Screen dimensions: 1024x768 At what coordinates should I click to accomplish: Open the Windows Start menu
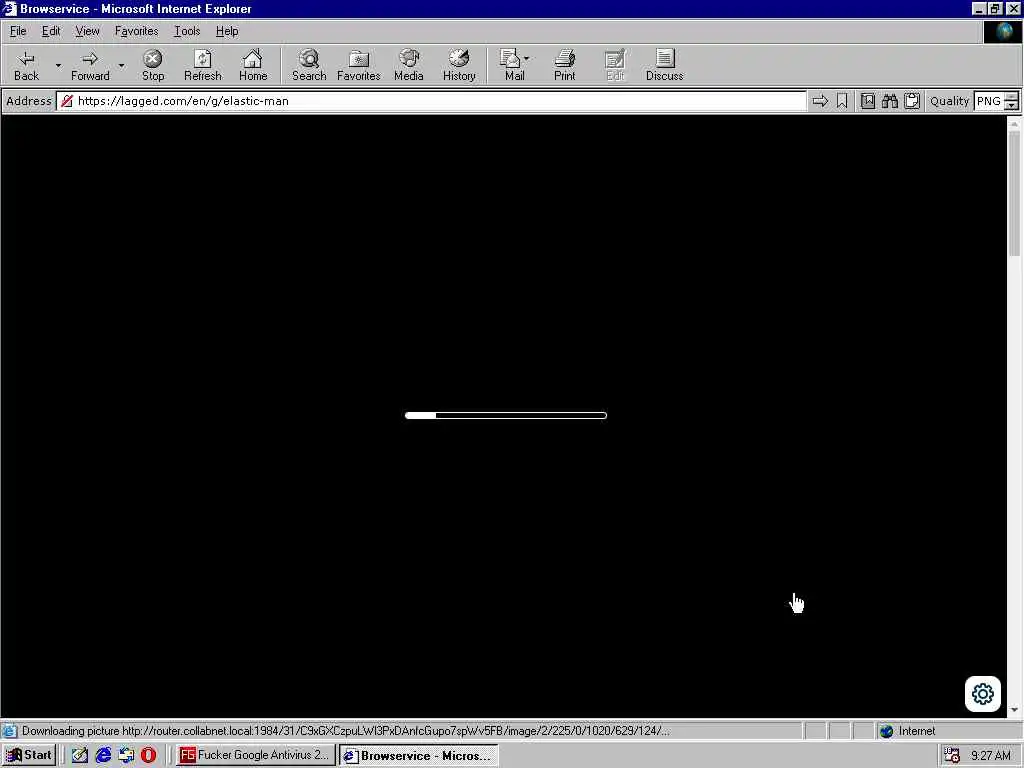pos(29,756)
